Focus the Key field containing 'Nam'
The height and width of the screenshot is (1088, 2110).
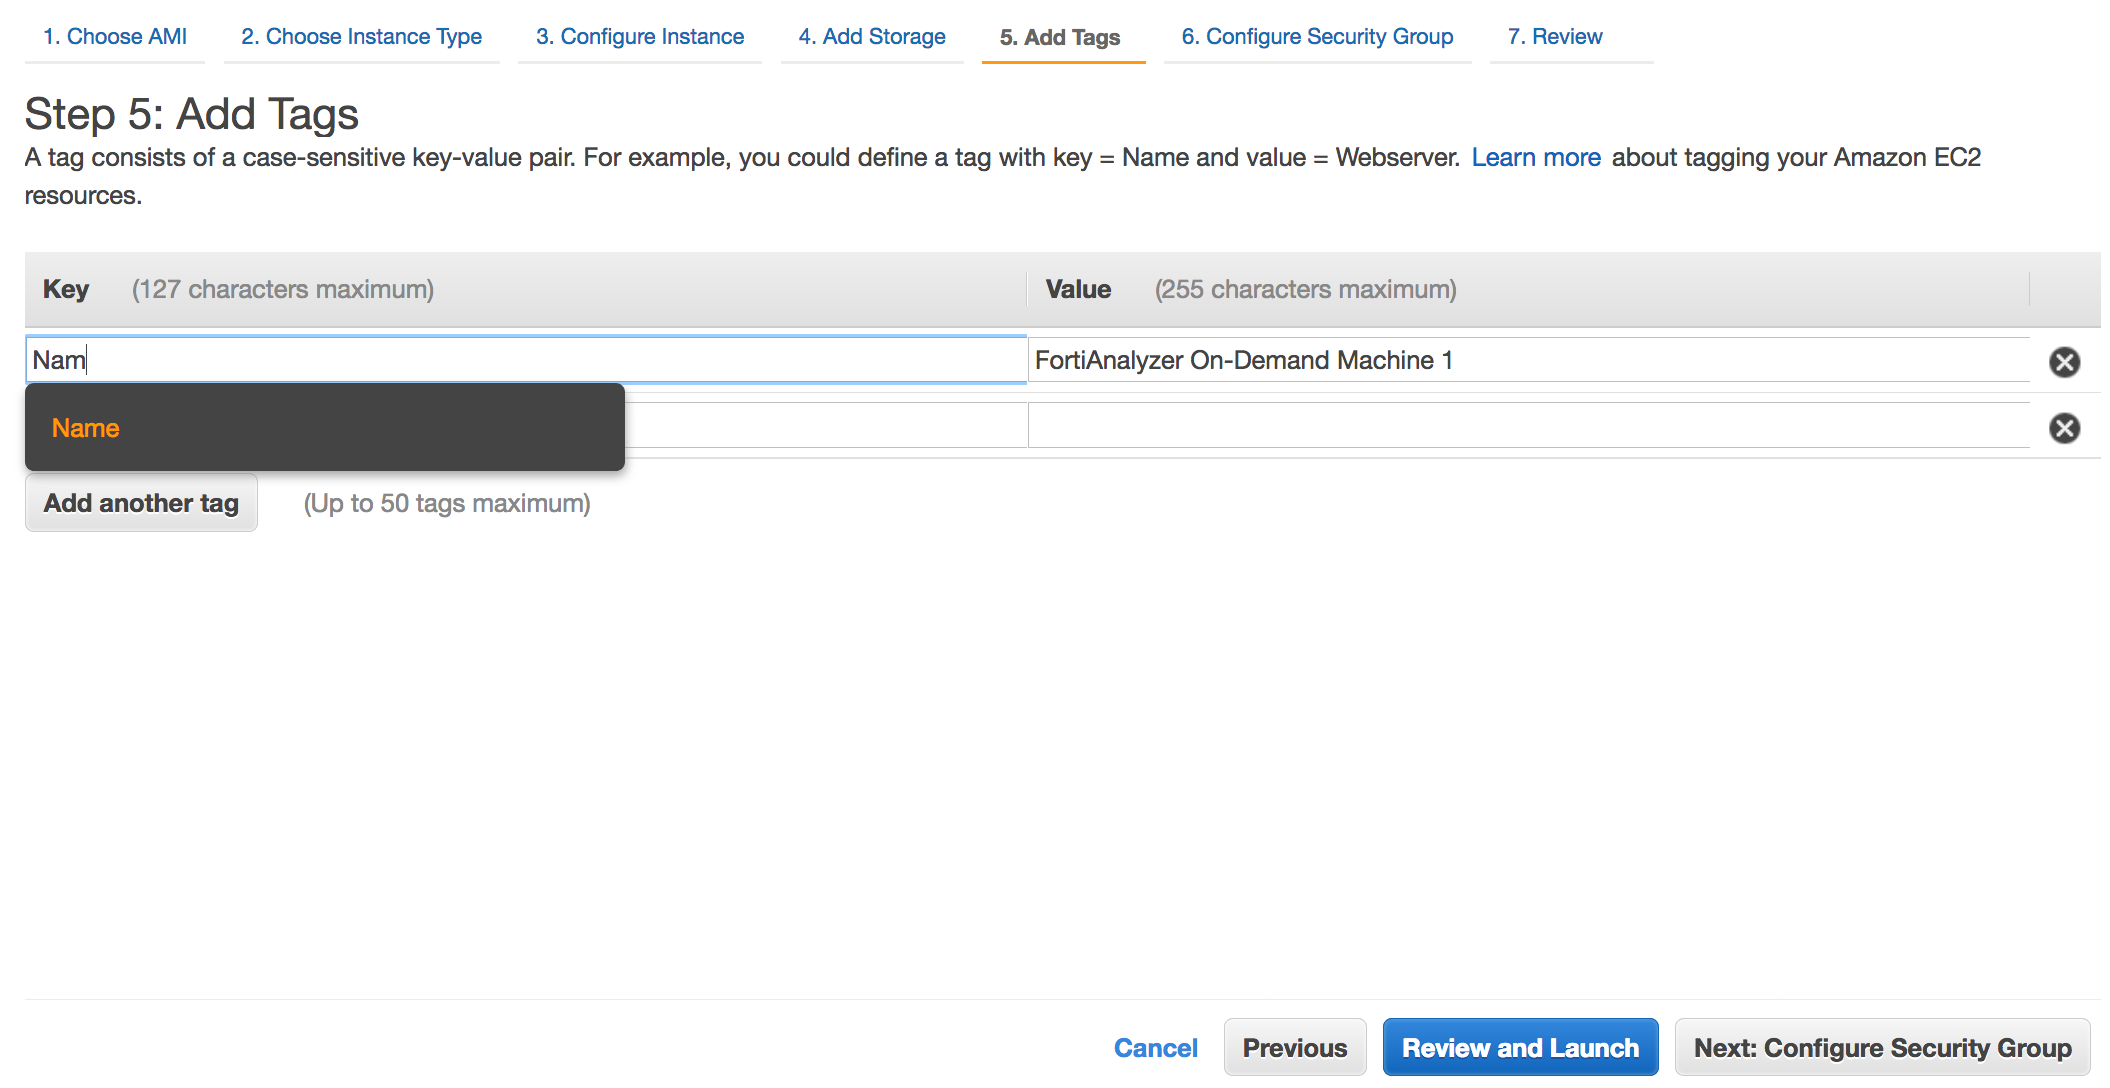coord(525,360)
